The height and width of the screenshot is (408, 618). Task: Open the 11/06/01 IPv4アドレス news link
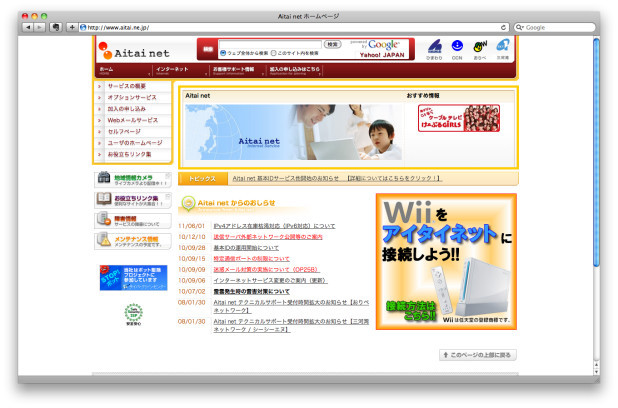(x=274, y=226)
